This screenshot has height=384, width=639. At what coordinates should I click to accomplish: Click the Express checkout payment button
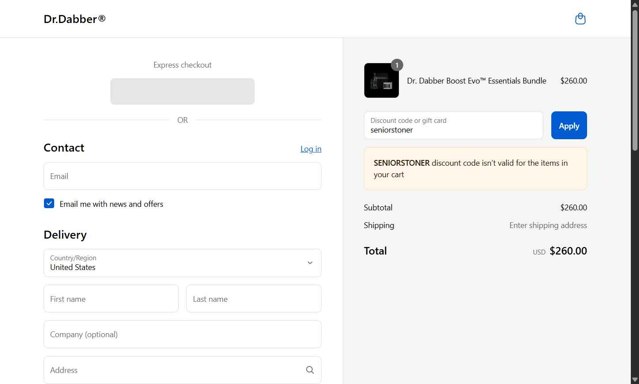point(182,91)
